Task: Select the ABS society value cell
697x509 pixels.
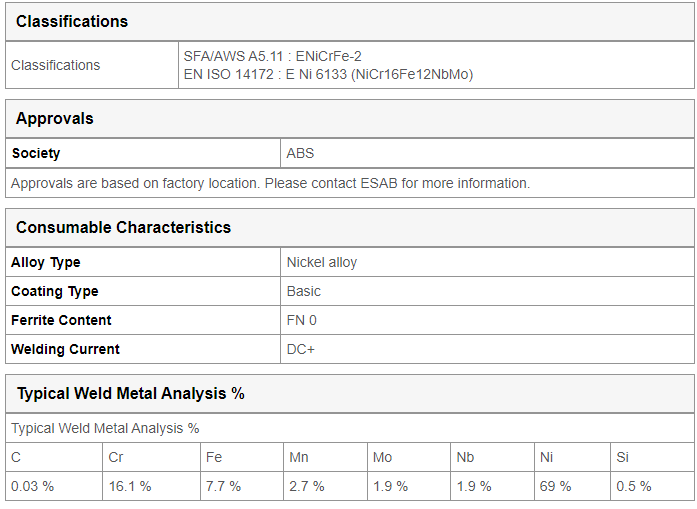Action: click(487, 153)
